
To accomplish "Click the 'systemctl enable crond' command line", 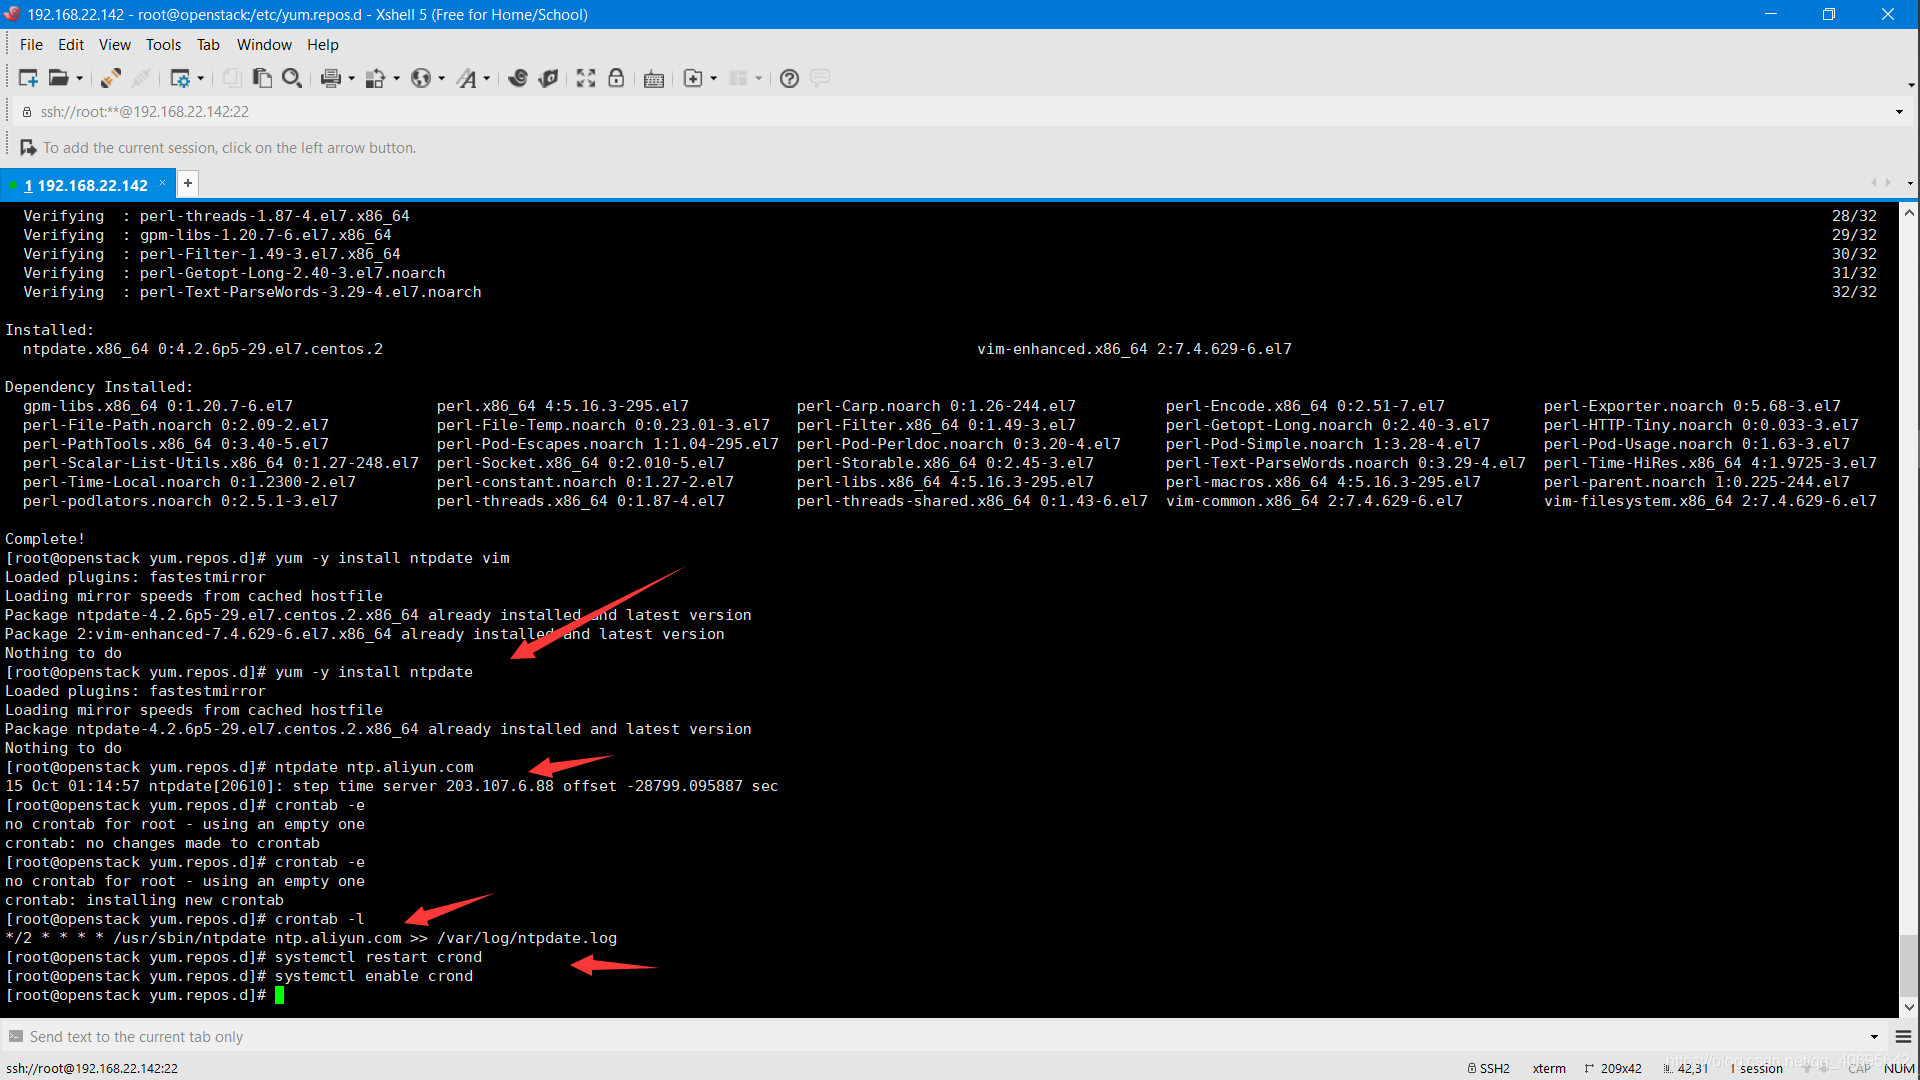I will pos(239,976).
